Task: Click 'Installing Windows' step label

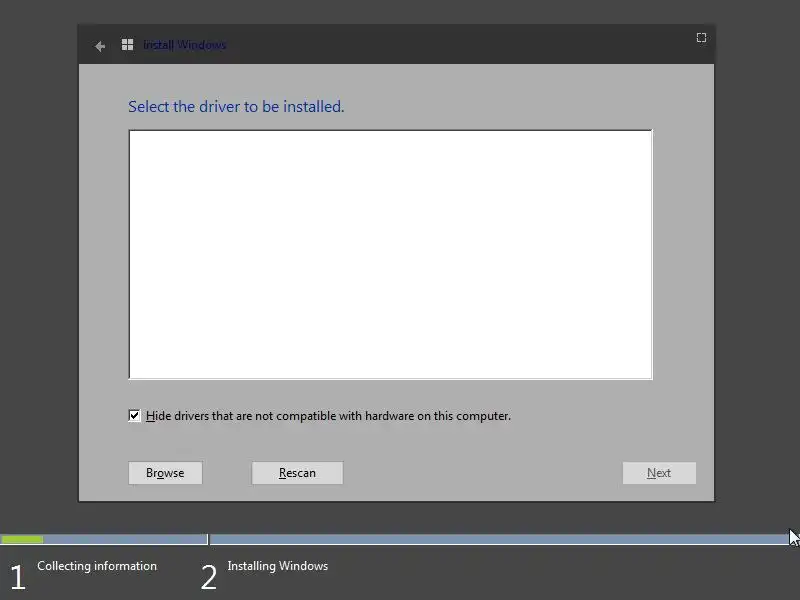Action: coord(278,566)
